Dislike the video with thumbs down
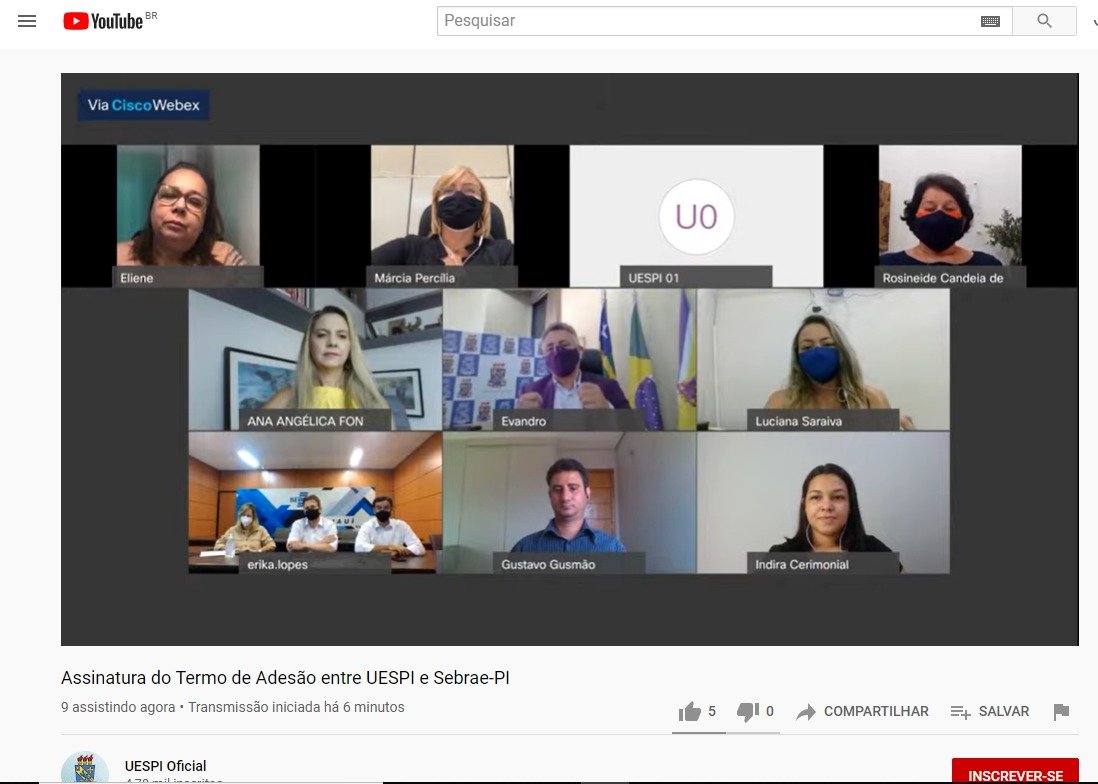This screenshot has width=1098, height=784. tap(747, 712)
